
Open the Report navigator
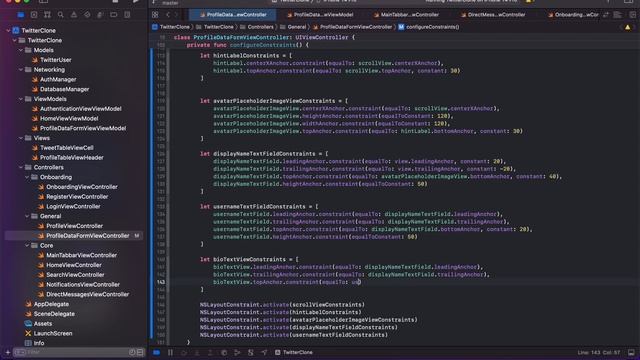pyautogui.click(x=127, y=15)
